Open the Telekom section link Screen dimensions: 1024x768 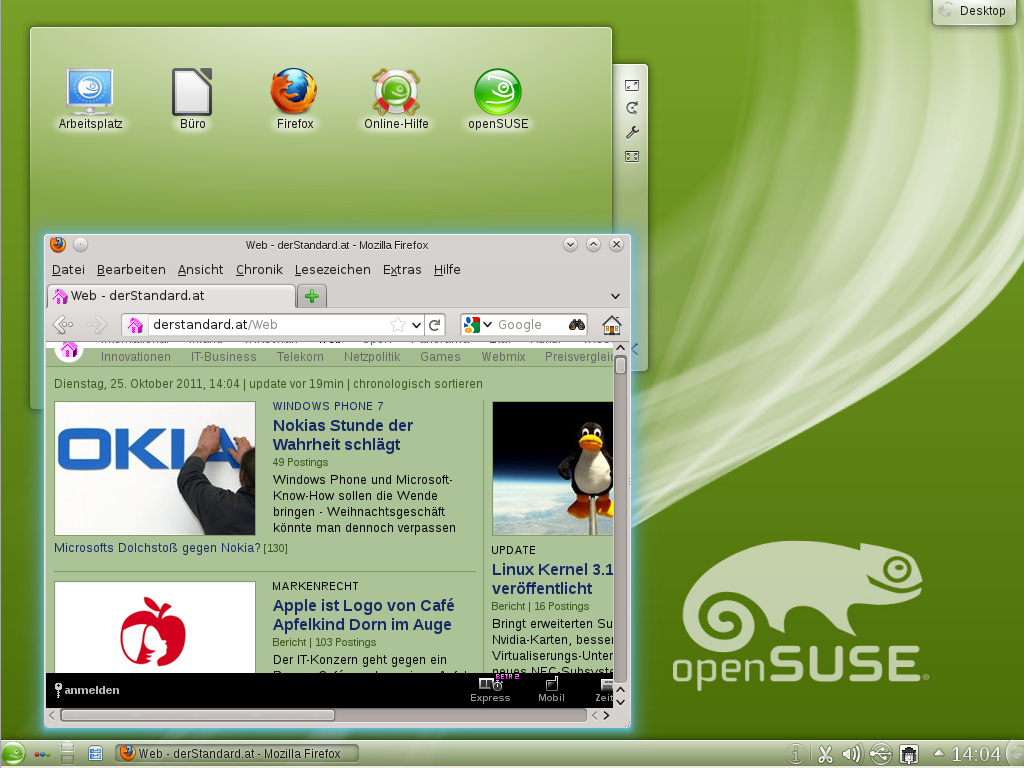click(x=300, y=357)
